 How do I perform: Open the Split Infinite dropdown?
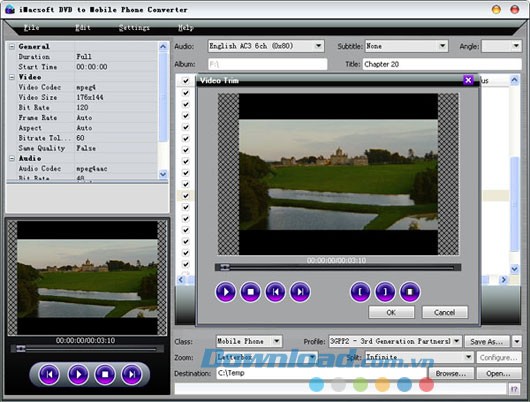[468, 357]
